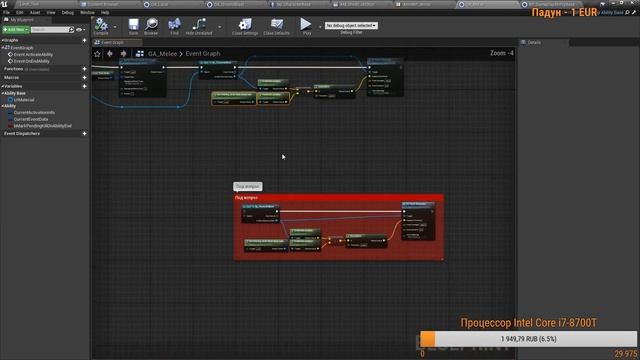Open Class Defaults from the toolbar
Screen dimensions: 640x360
pos(276,27)
